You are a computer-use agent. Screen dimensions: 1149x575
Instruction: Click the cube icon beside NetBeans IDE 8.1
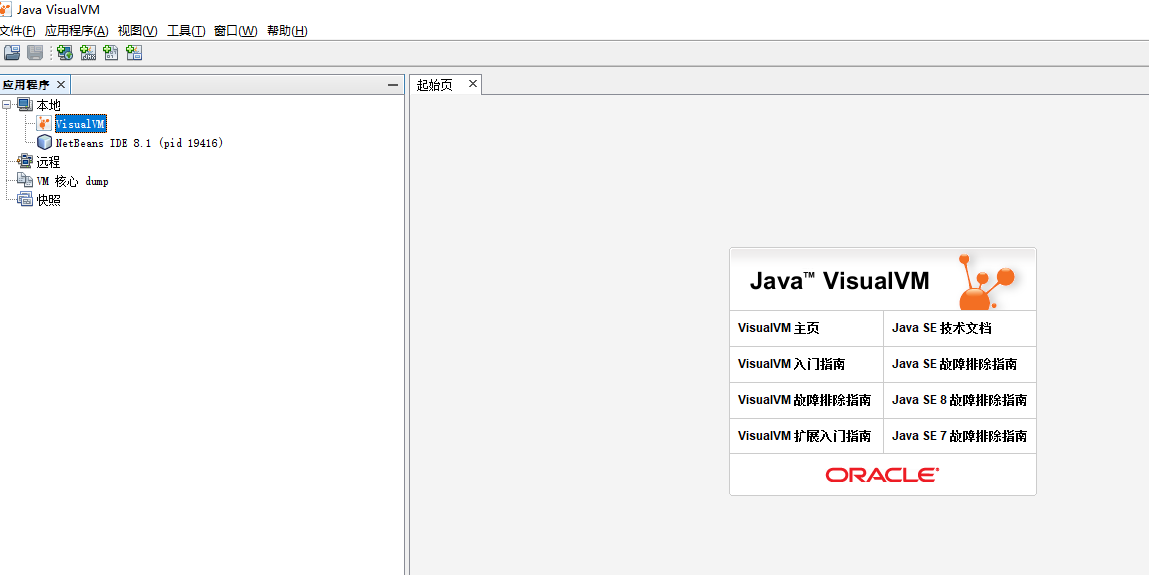pyautogui.click(x=45, y=143)
